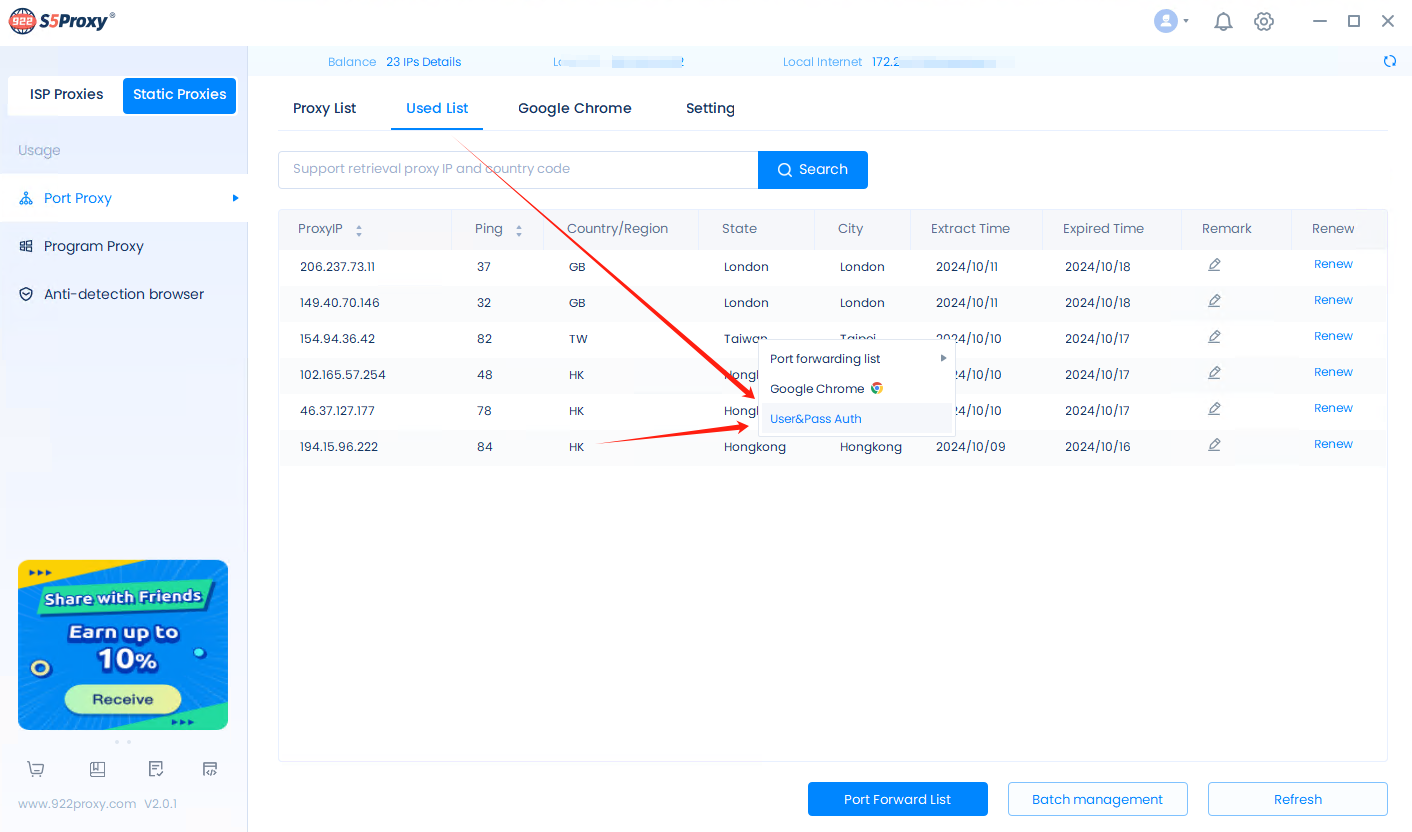The width and height of the screenshot is (1412, 832).
Task: Switch to ISP Proxies mode
Action: pos(66,95)
